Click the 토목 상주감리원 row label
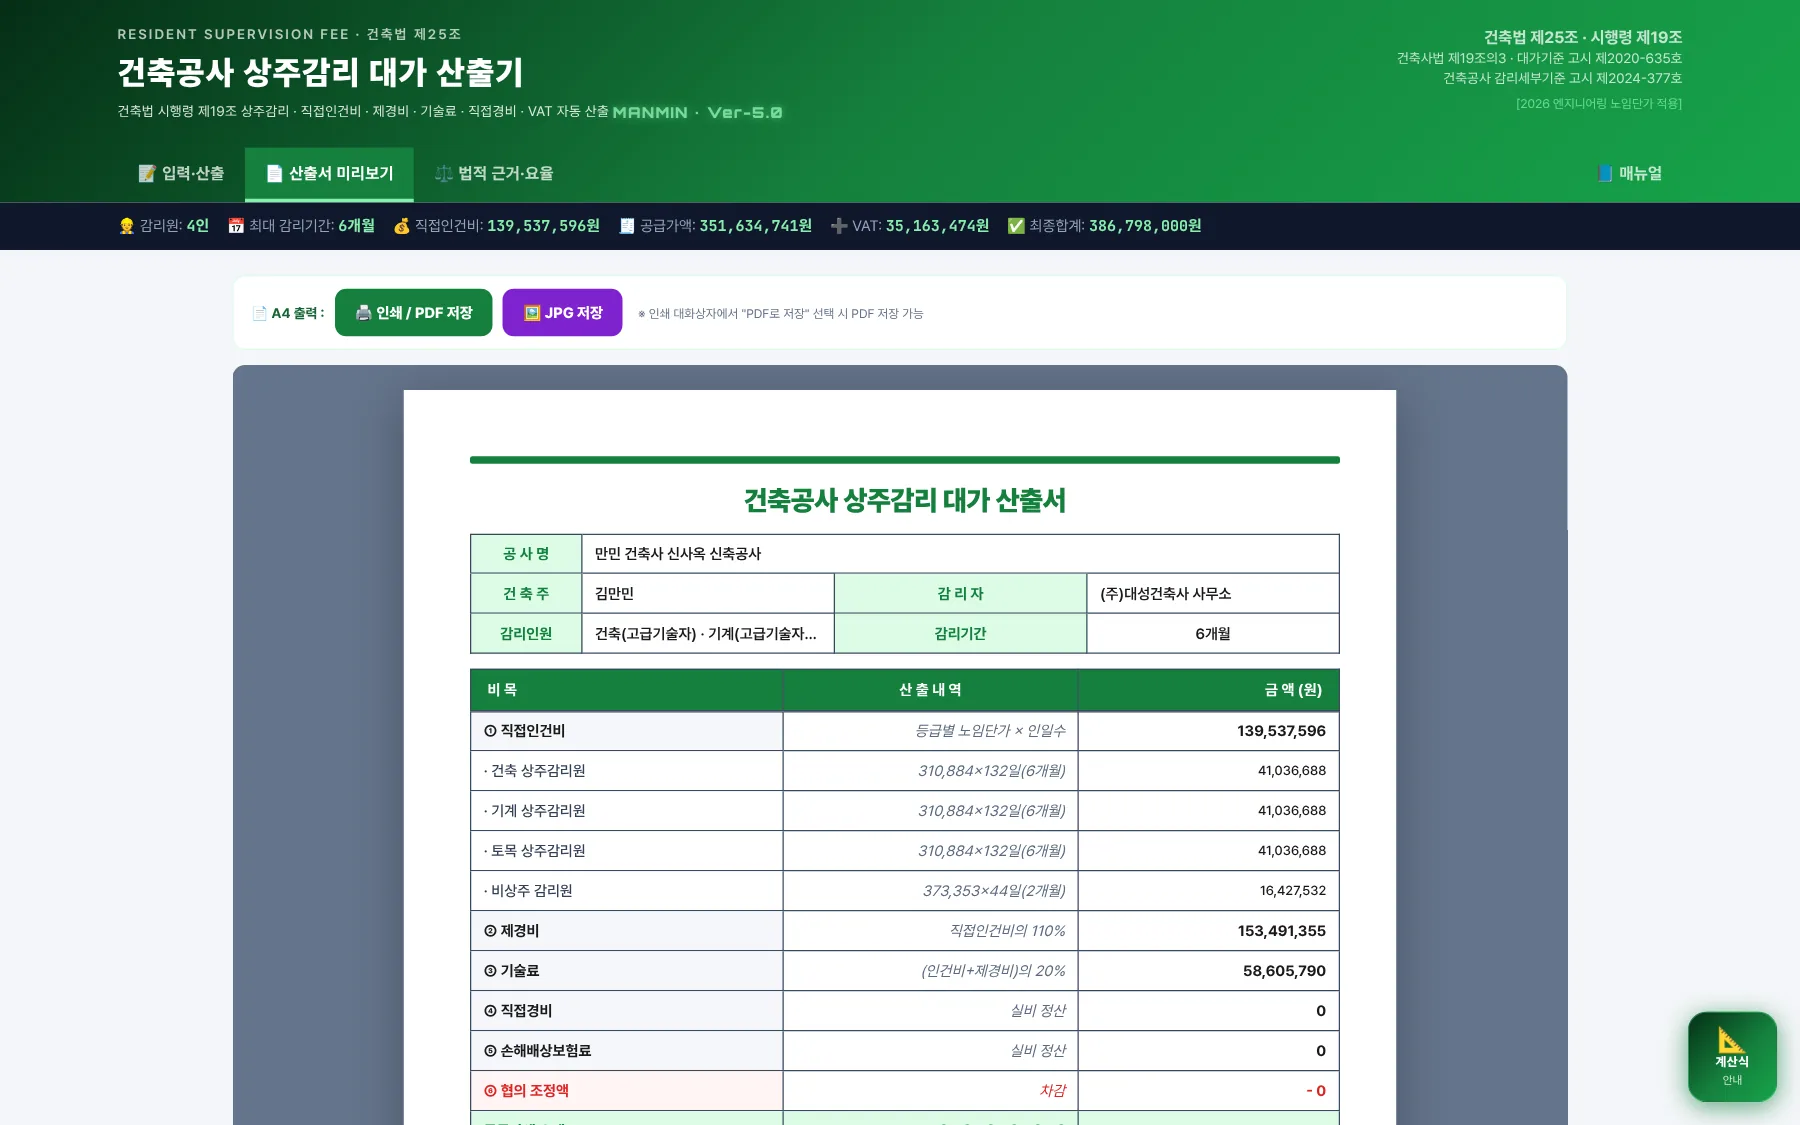Viewport: 1800px width, 1125px height. click(x=535, y=851)
